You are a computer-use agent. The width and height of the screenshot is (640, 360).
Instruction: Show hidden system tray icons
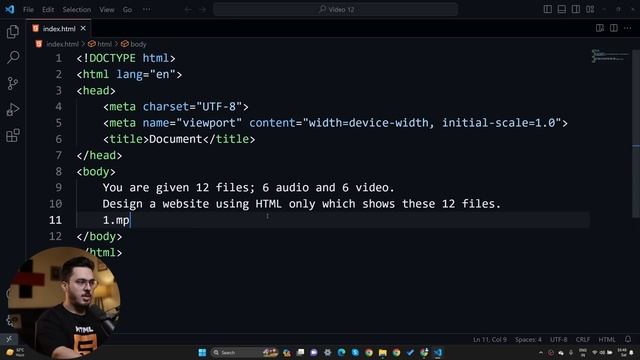[541, 353]
